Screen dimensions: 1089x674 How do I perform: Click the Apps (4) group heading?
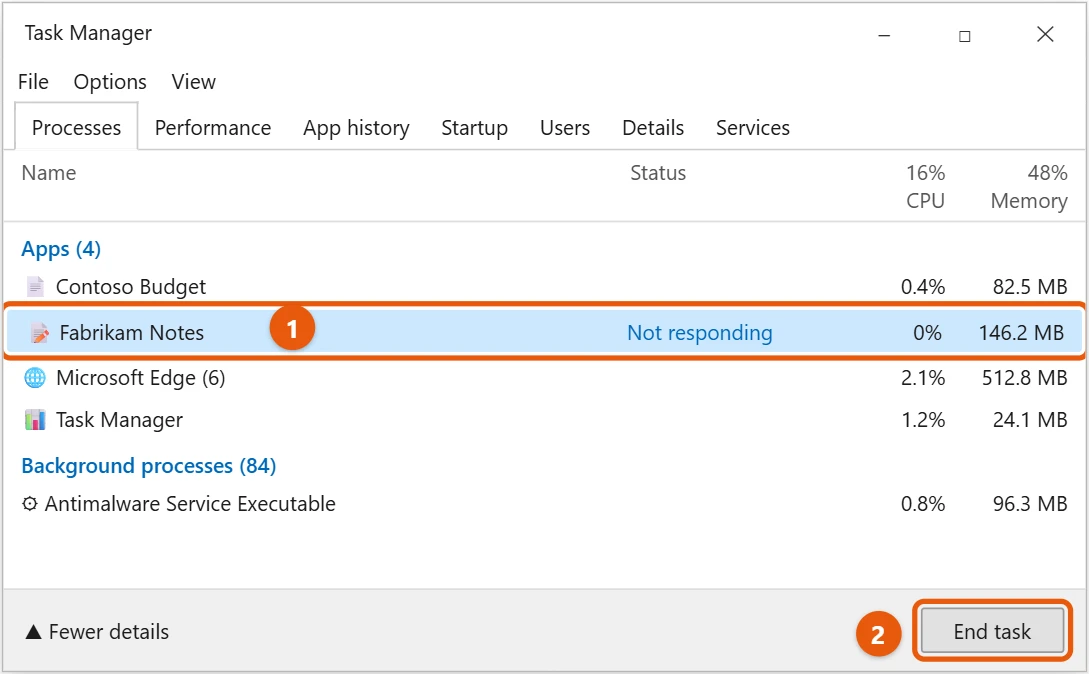point(61,249)
